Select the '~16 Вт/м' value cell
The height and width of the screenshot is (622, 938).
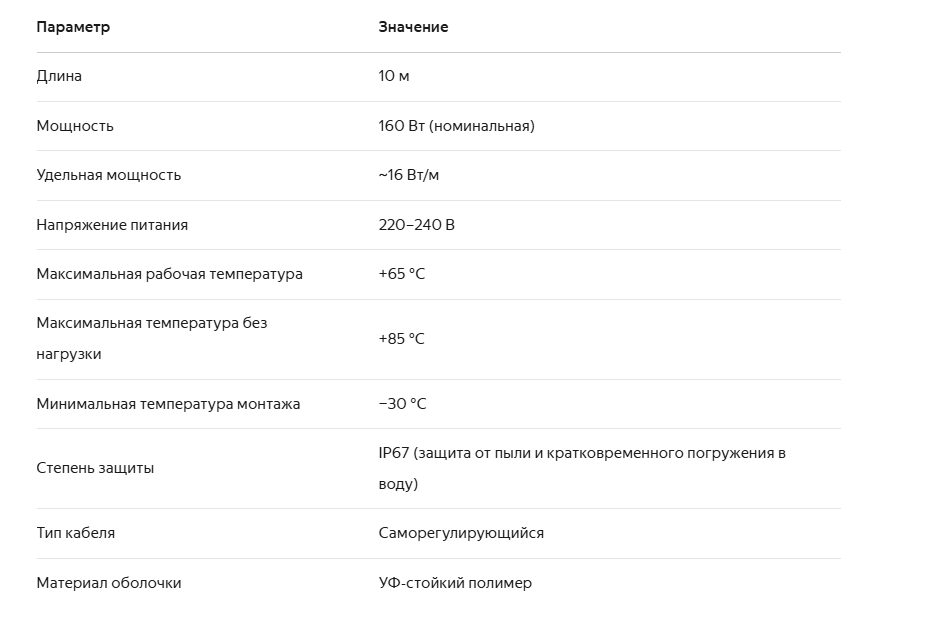click(x=409, y=175)
